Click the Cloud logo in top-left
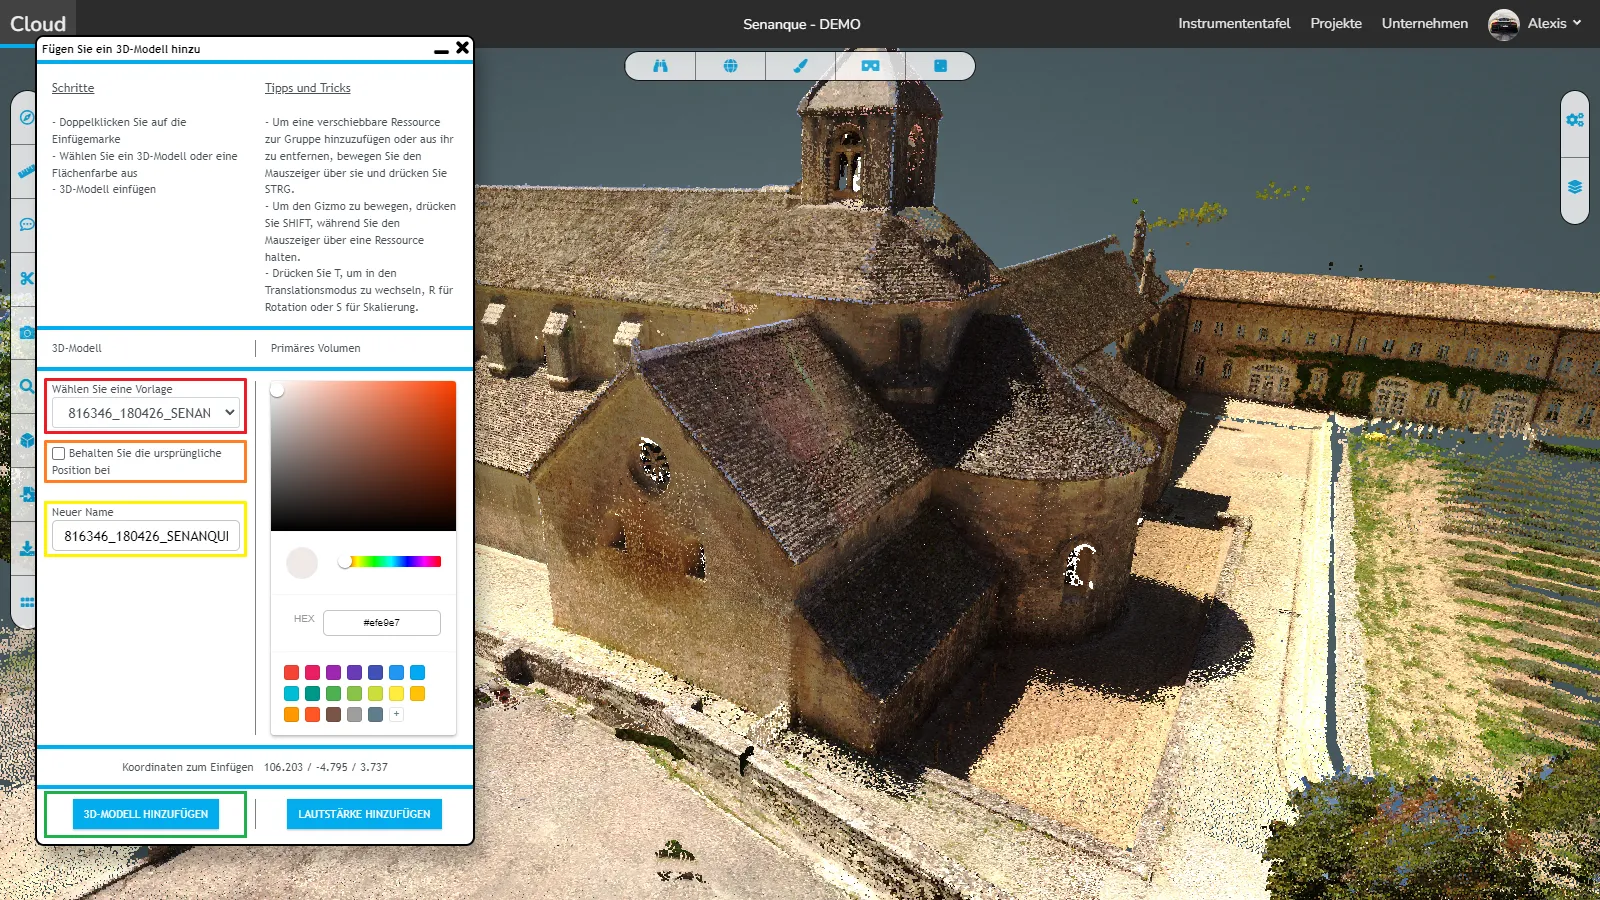 coord(38,23)
